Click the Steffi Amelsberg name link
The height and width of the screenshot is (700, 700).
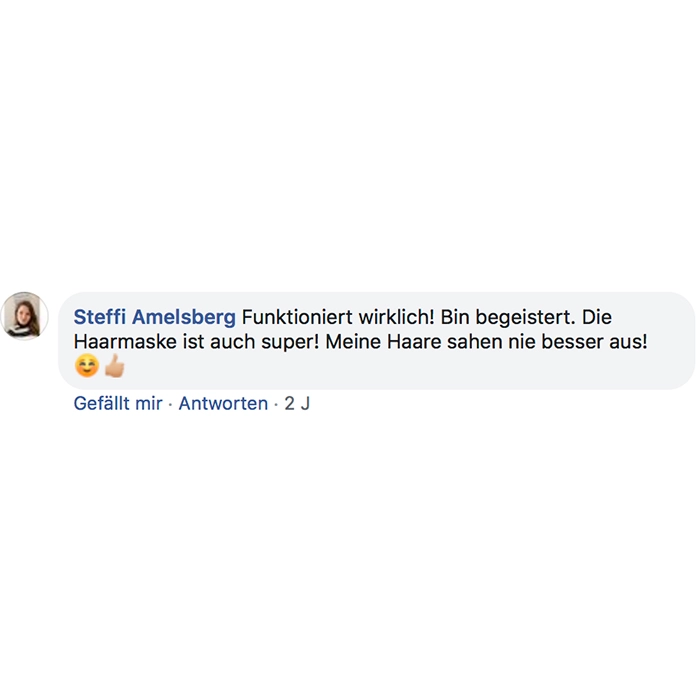tap(154, 317)
